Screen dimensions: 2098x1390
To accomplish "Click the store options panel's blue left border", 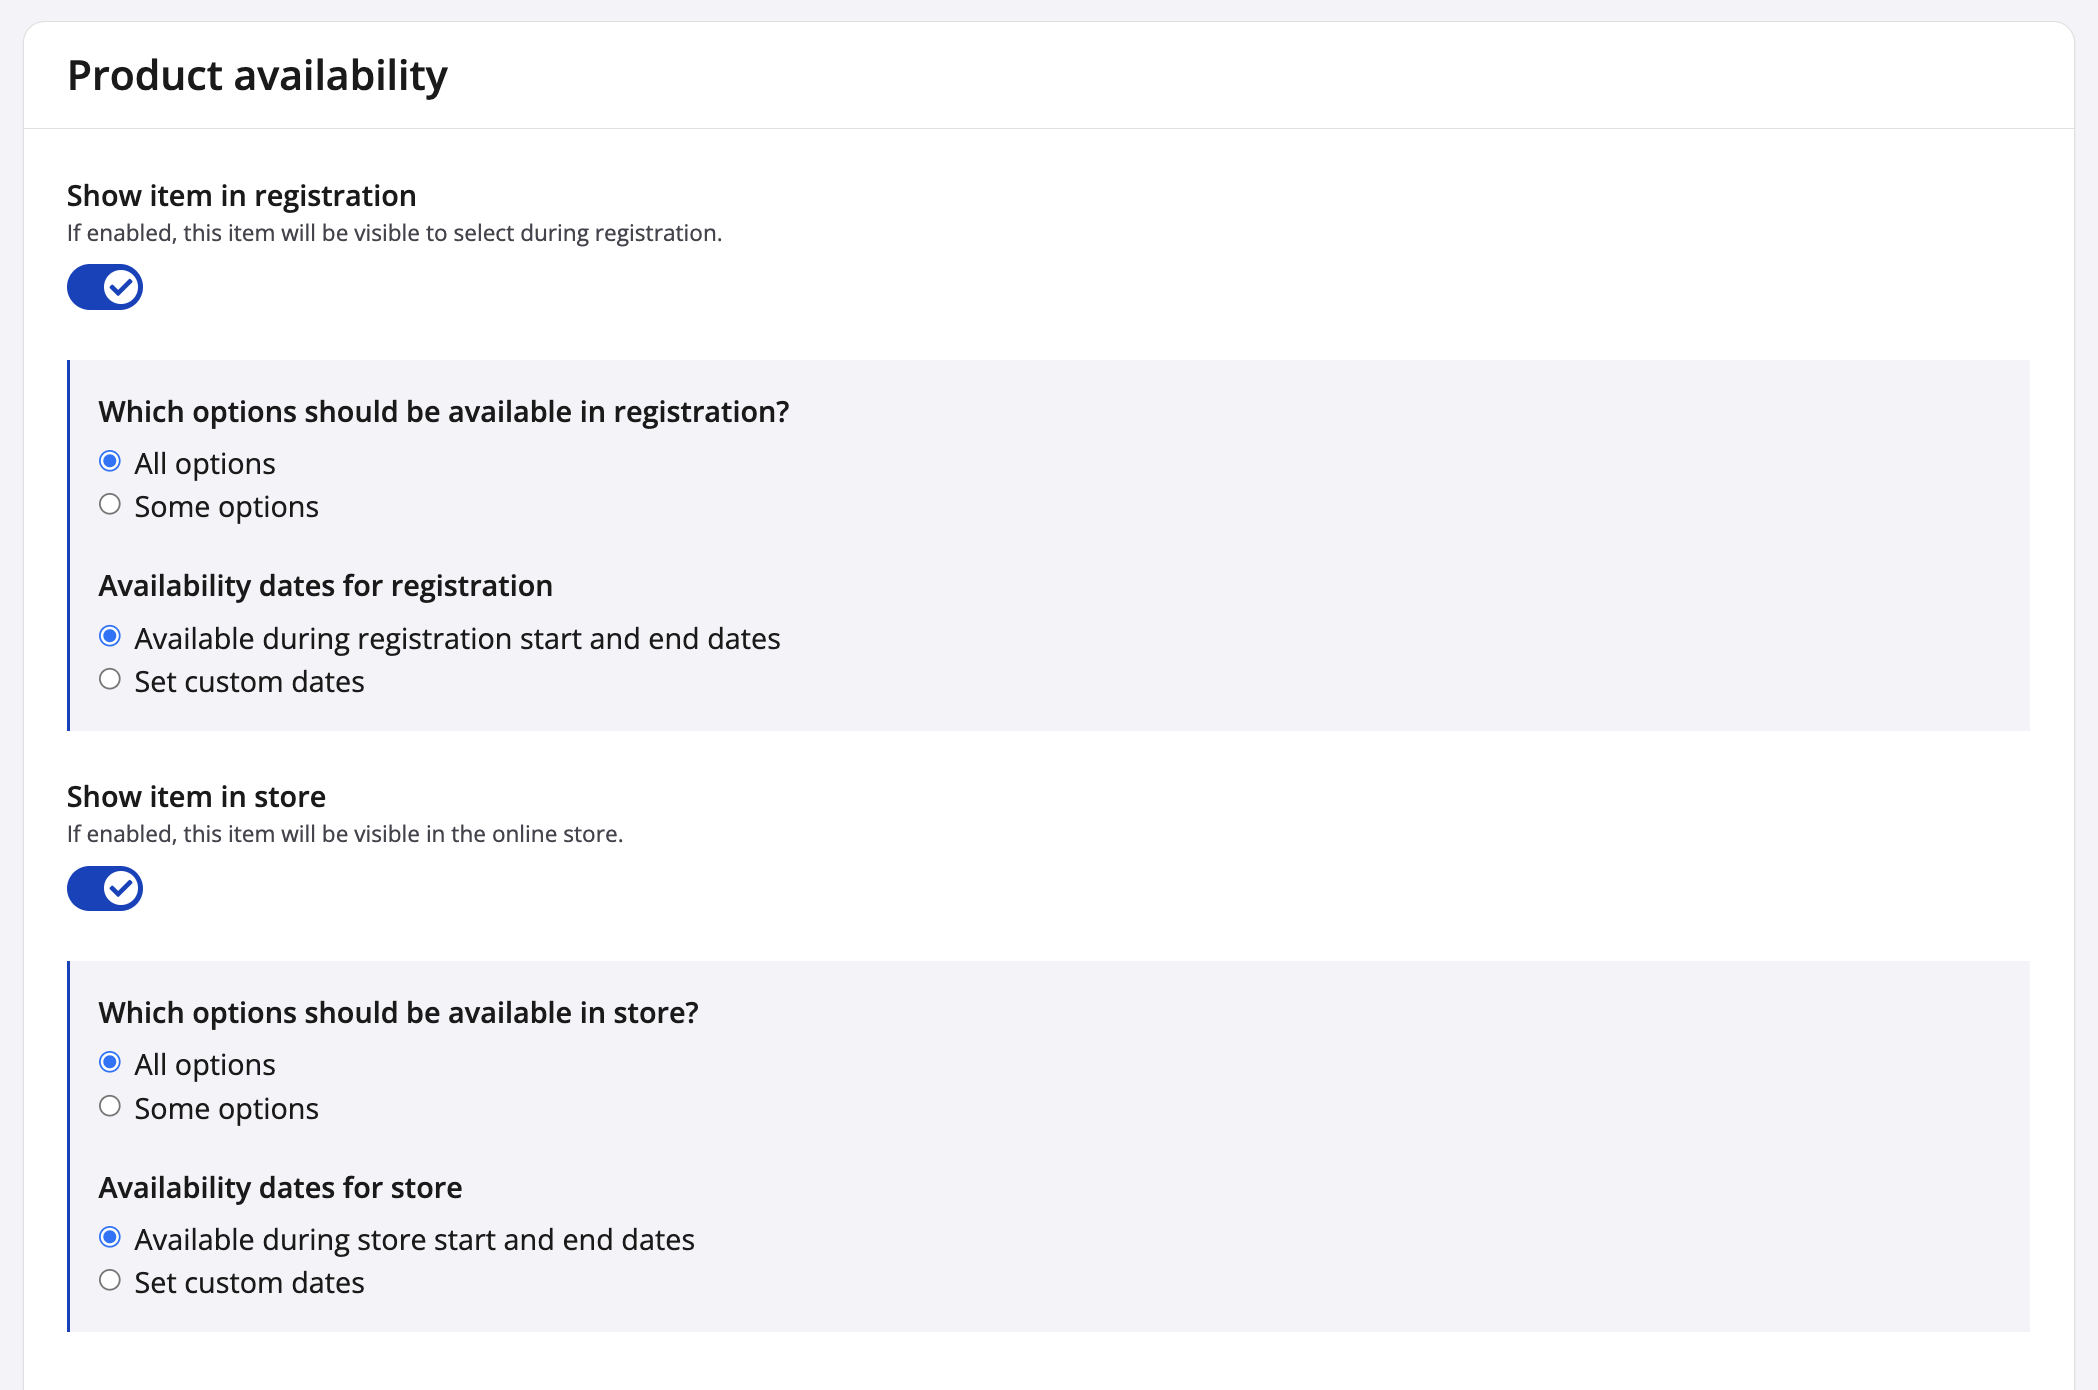I will tap(68, 1146).
